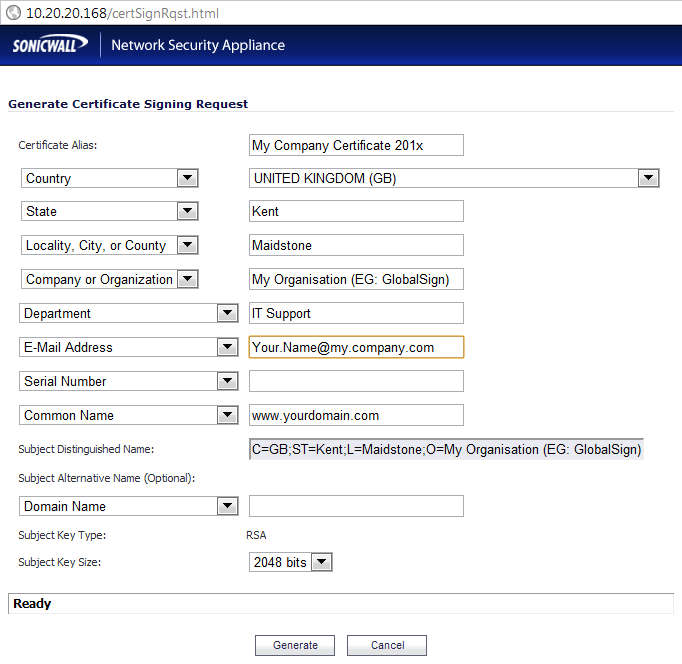Expand the UNITED KINGDOM (GB) country list
Viewport: 682px width, 664px height.
[x=453, y=178]
